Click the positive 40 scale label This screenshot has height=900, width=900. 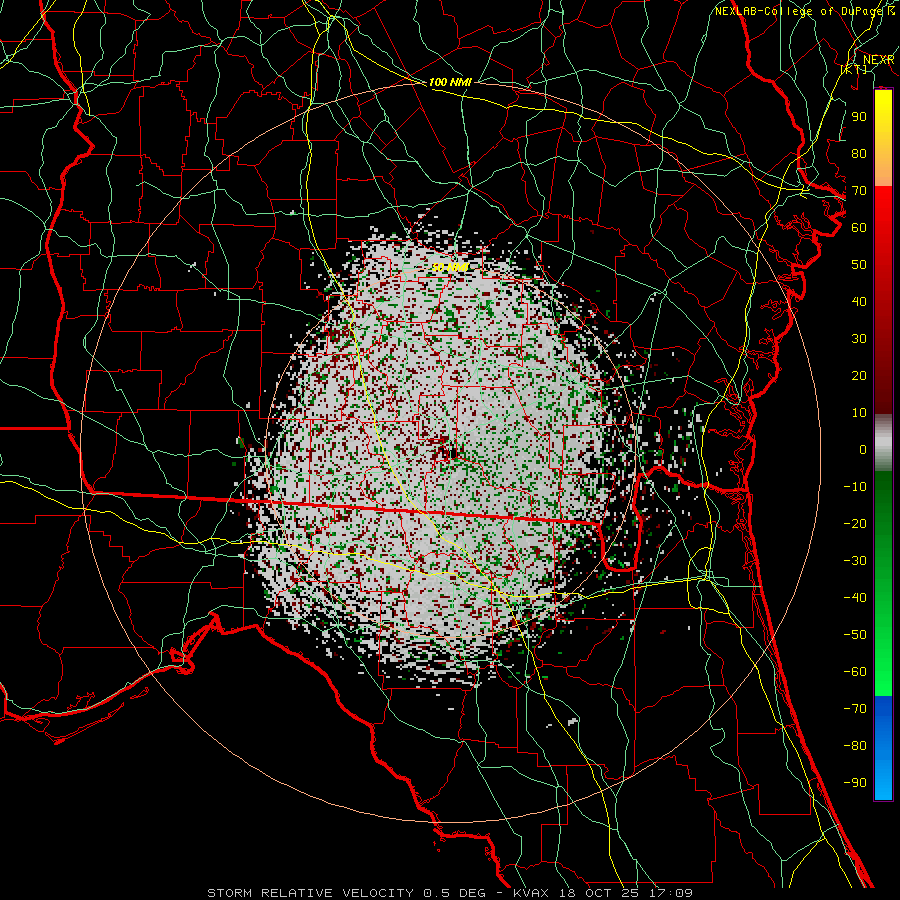pyautogui.click(x=859, y=301)
